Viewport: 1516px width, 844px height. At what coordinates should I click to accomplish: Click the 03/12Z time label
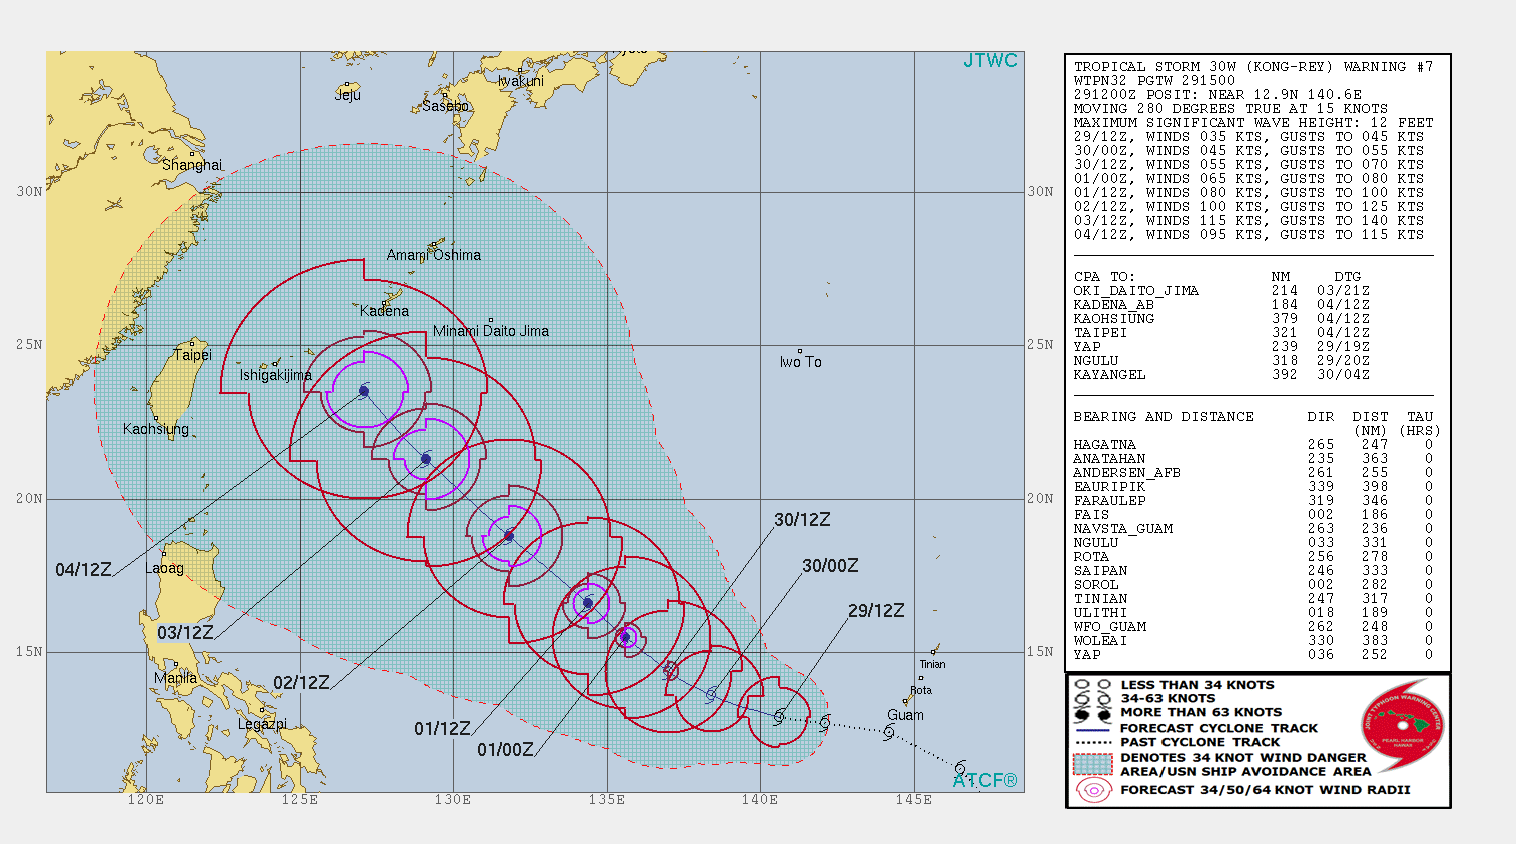[x=186, y=633]
